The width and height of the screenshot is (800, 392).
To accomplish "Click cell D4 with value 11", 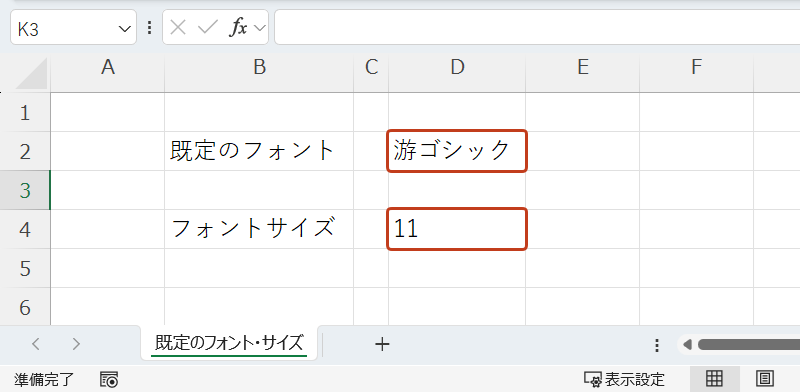I will [457, 229].
